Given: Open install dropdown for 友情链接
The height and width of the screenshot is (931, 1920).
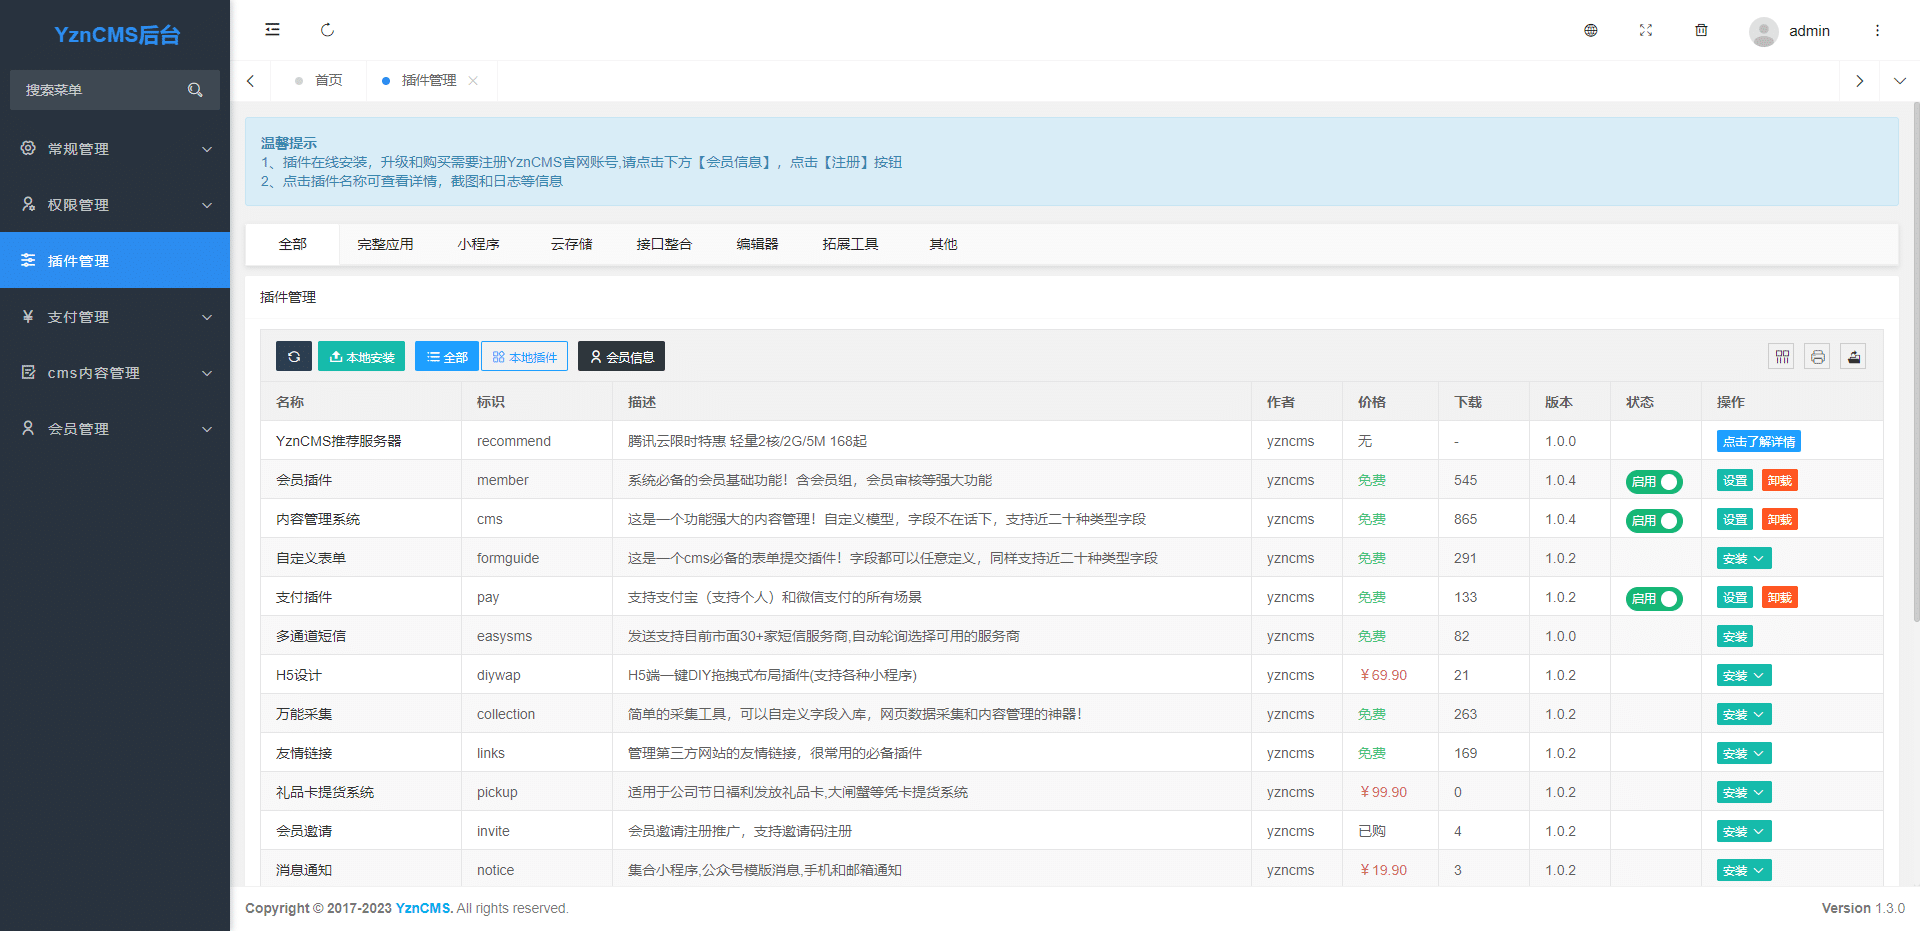Looking at the screenshot, I should pyautogui.click(x=1744, y=753).
